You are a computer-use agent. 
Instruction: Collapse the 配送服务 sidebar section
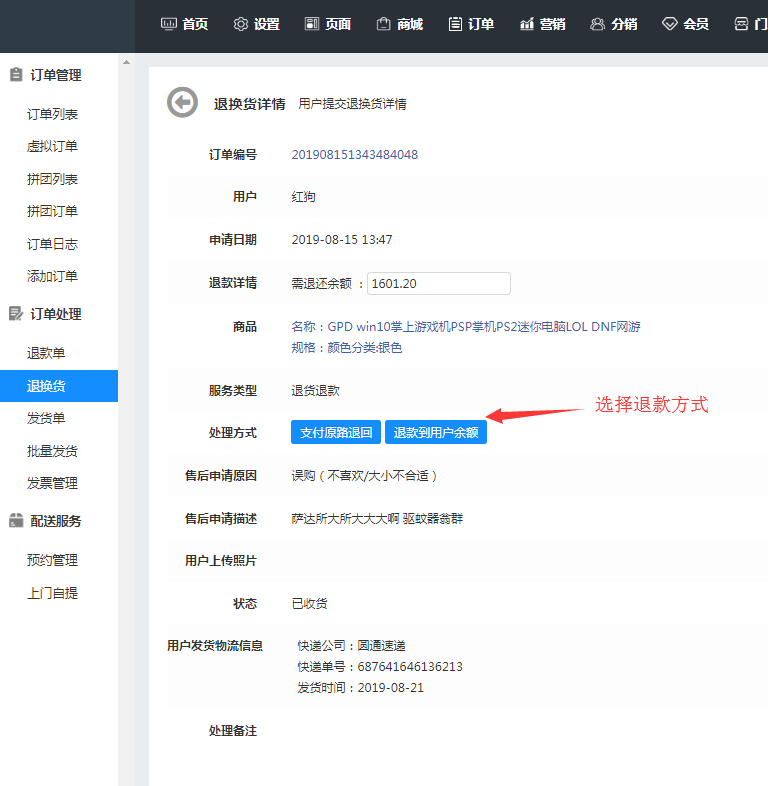tap(55, 521)
